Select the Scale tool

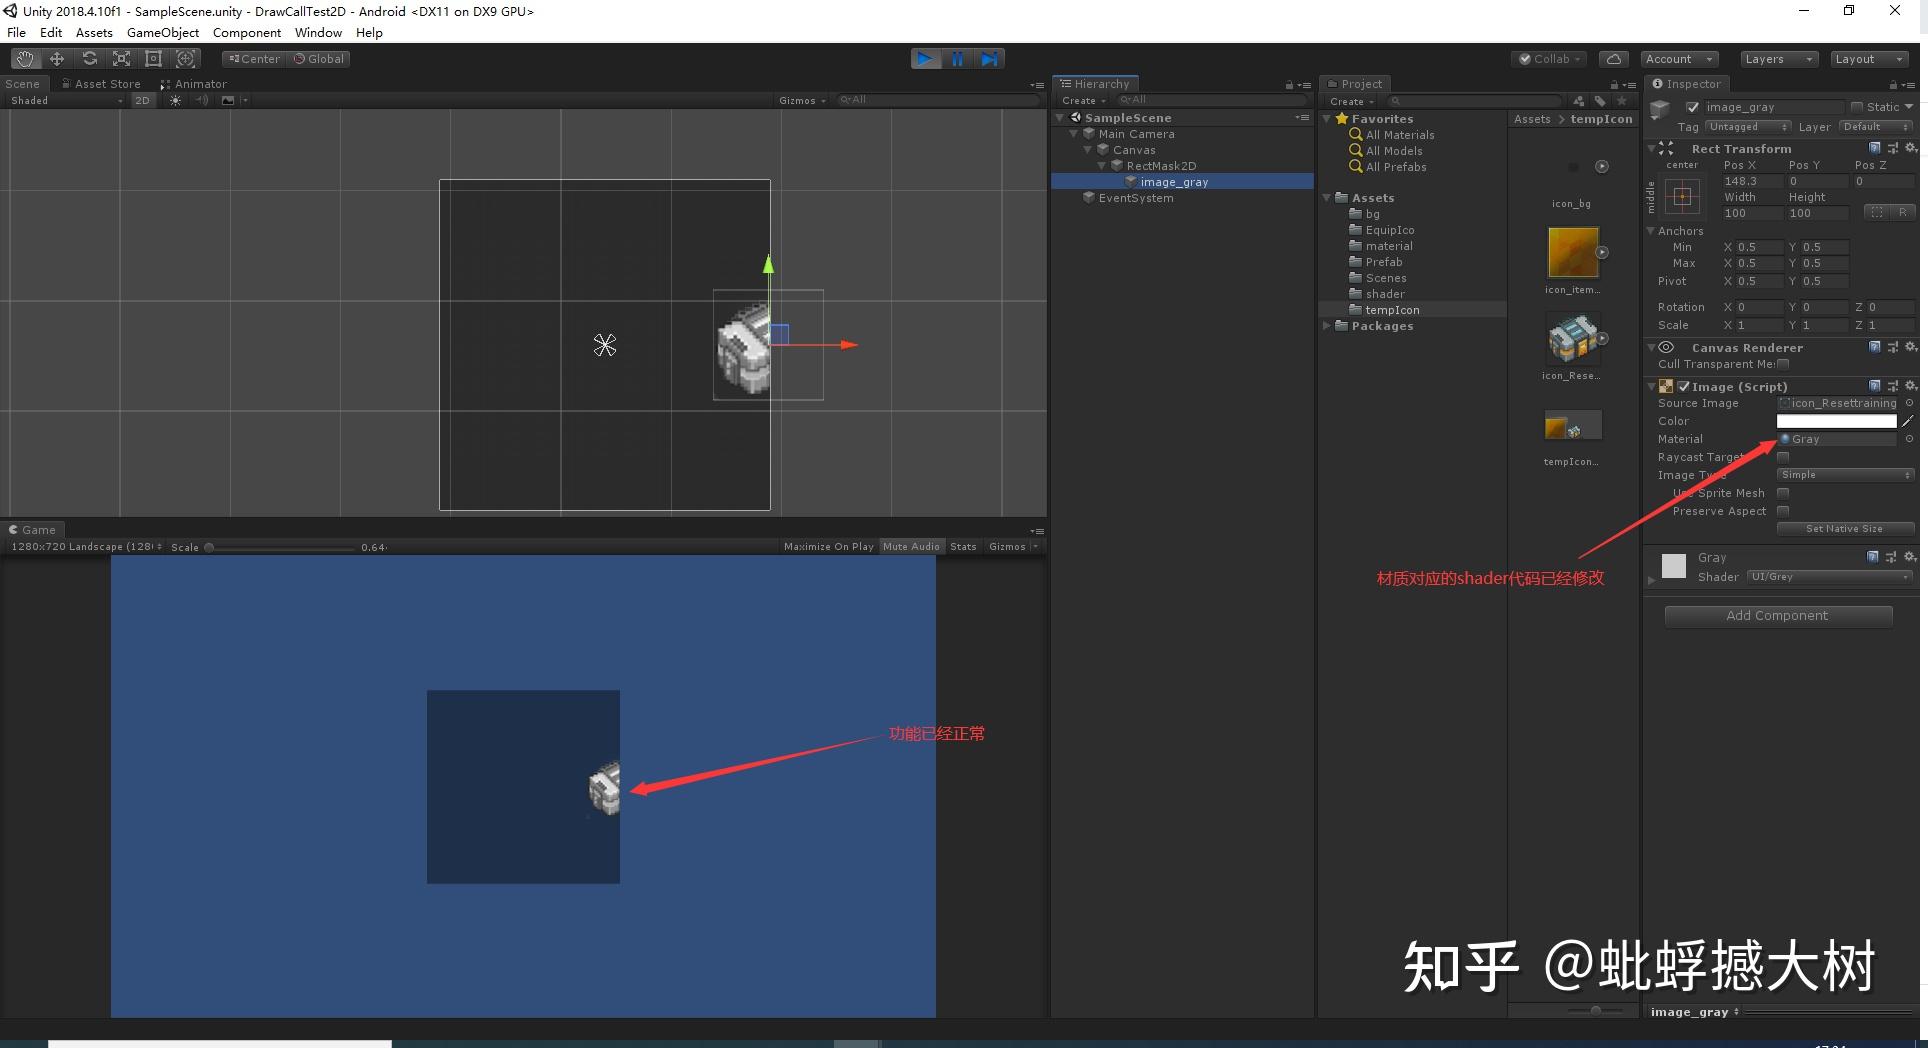coord(121,59)
